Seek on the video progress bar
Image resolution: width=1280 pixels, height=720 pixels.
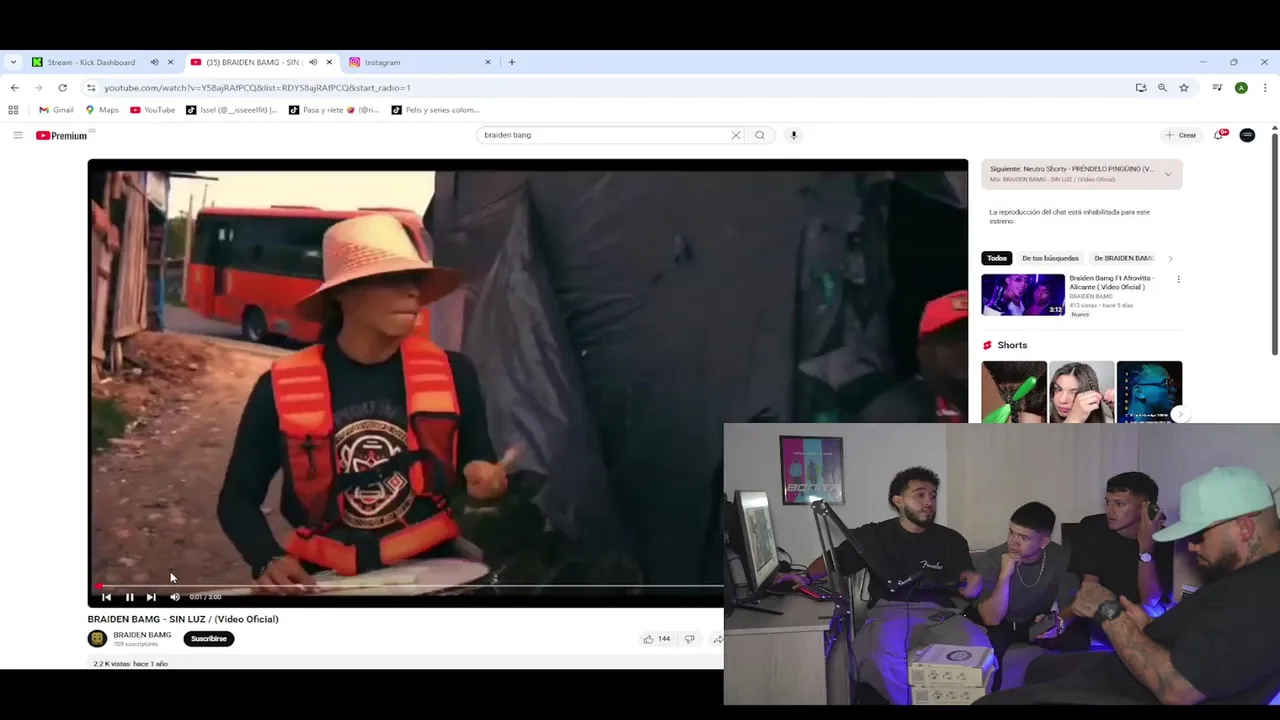[x=410, y=586]
